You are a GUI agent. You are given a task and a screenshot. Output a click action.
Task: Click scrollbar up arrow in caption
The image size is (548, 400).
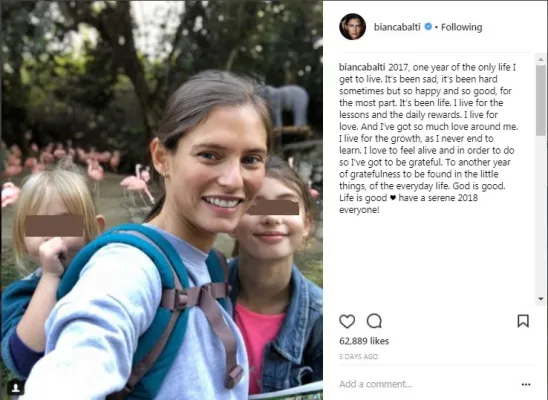tap(541, 60)
